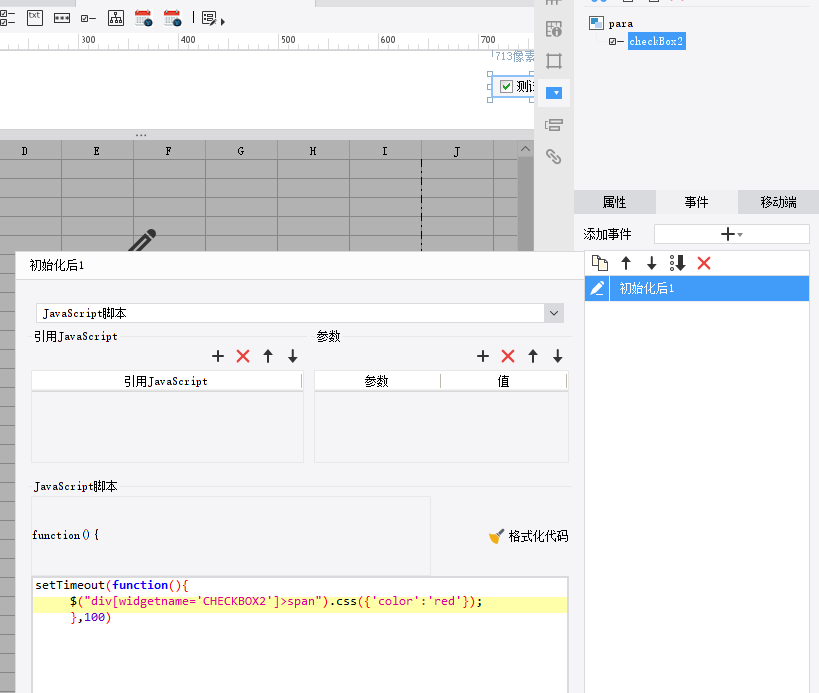
Task: Select column header H
Action: pyautogui.click(x=313, y=151)
